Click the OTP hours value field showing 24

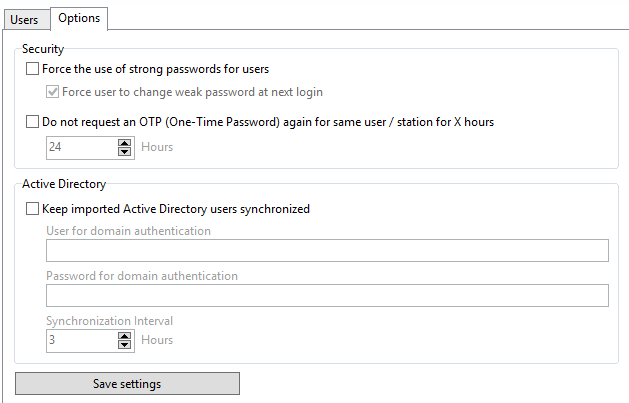point(82,147)
